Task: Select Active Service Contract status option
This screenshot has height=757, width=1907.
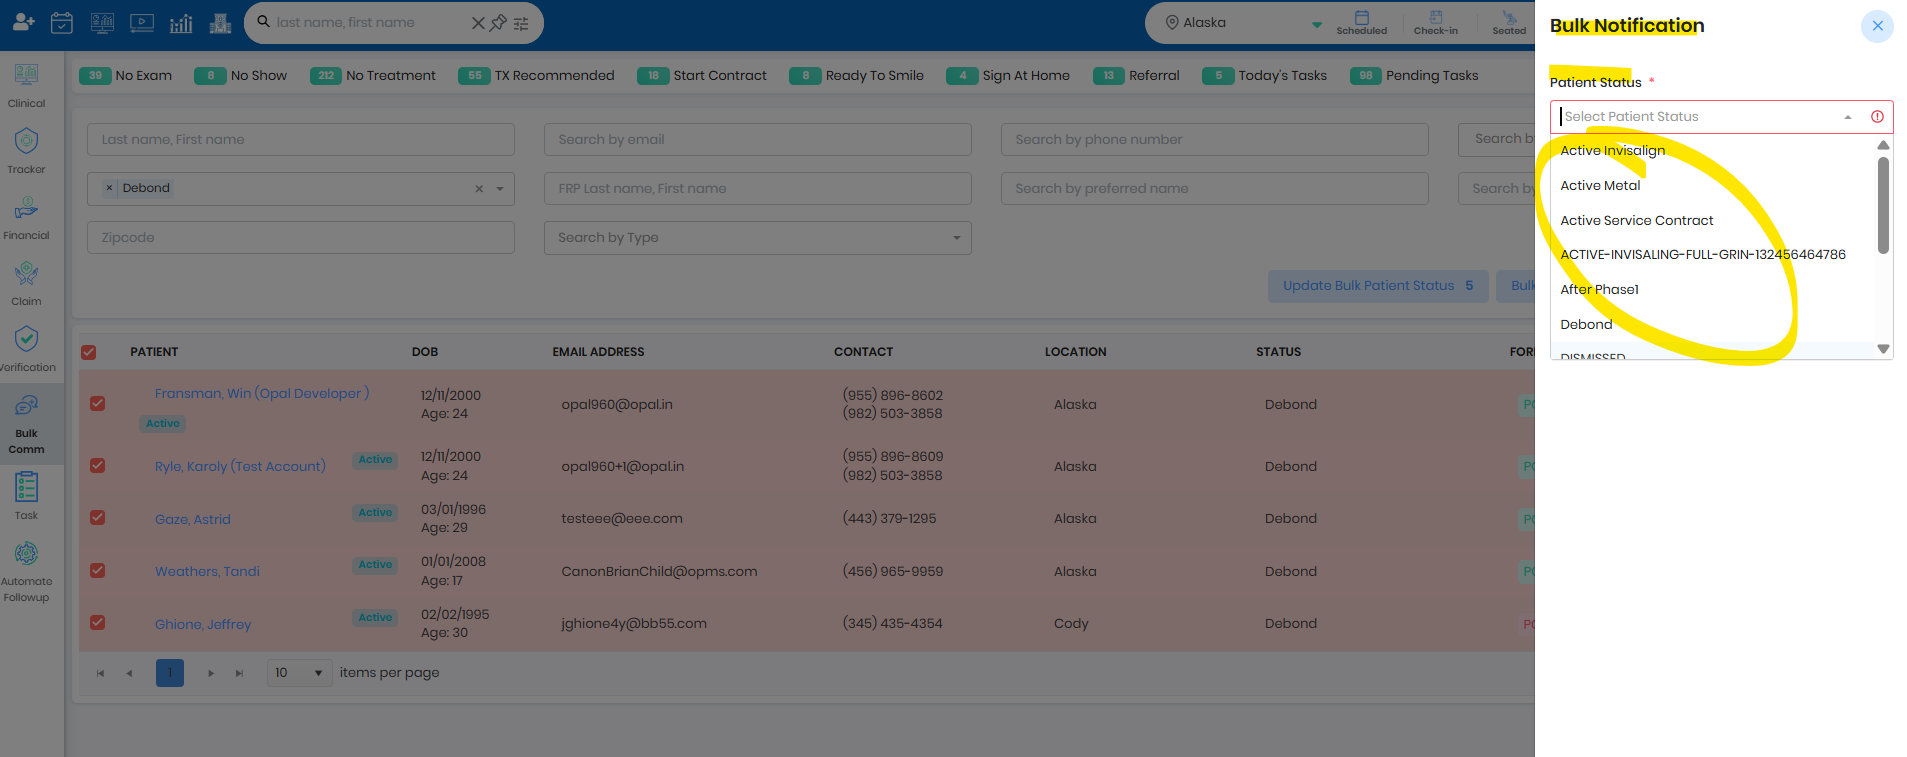Action: pyautogui.click(x=1636, y=221)
